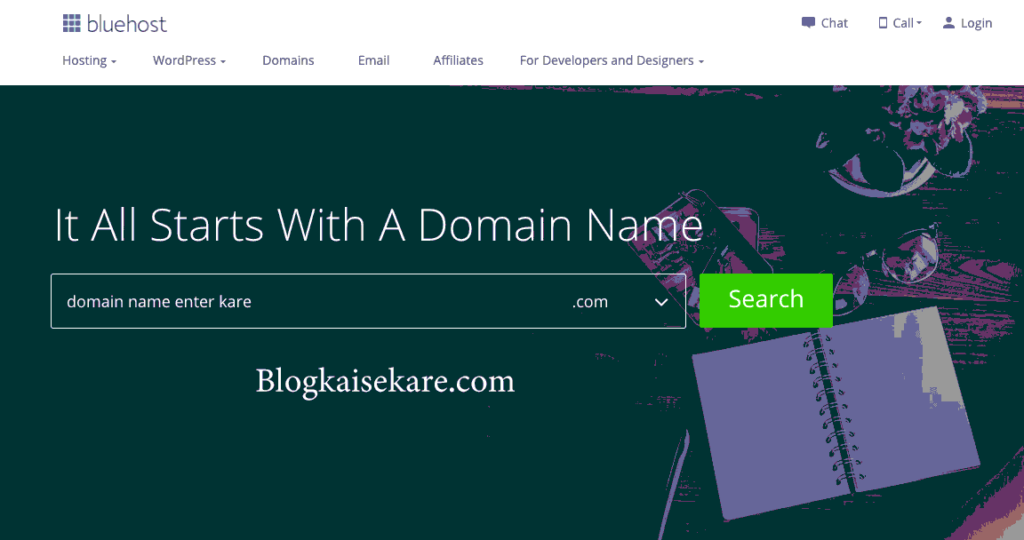Go to the Domains menu item

coord(288,61)
